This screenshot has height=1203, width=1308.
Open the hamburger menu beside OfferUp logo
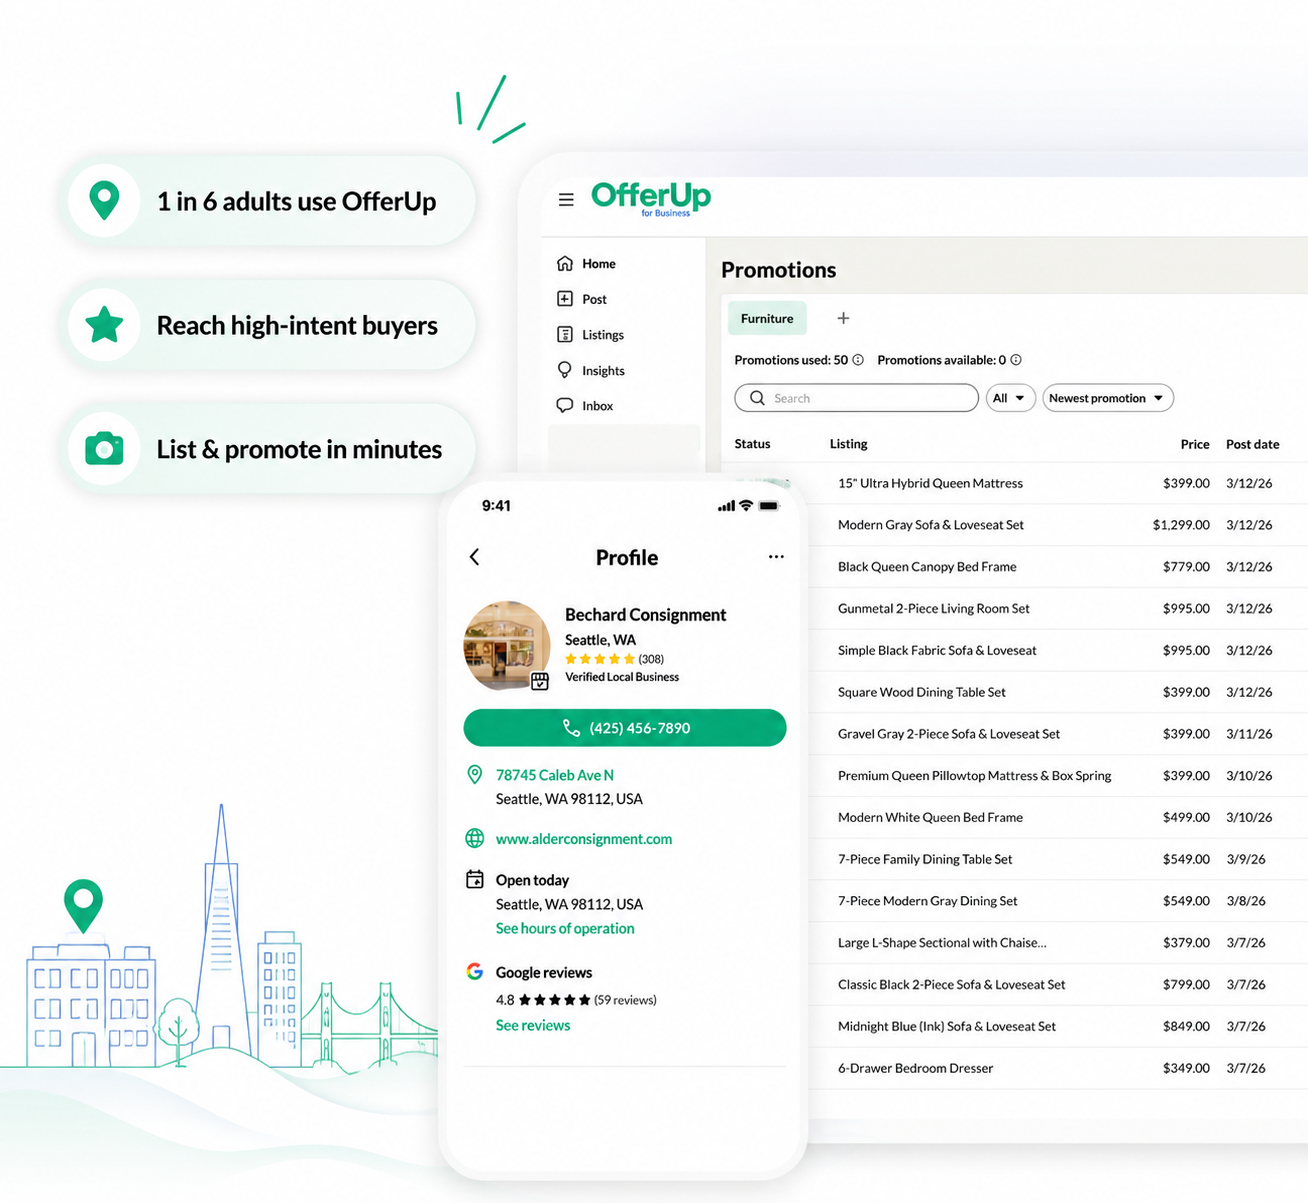(x=566, y=200)
